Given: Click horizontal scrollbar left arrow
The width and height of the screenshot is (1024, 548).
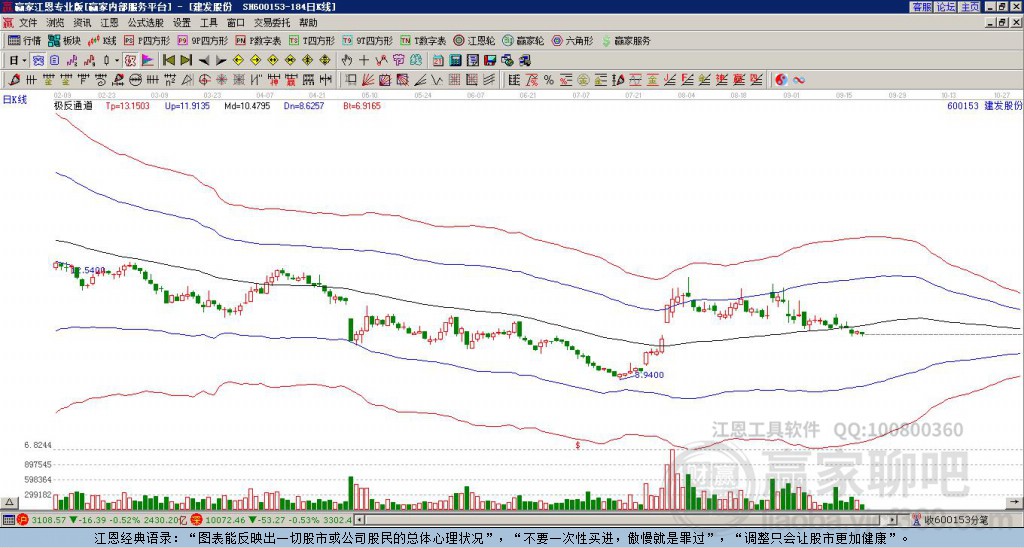Looking at the screenshot, I should [359, 520].
